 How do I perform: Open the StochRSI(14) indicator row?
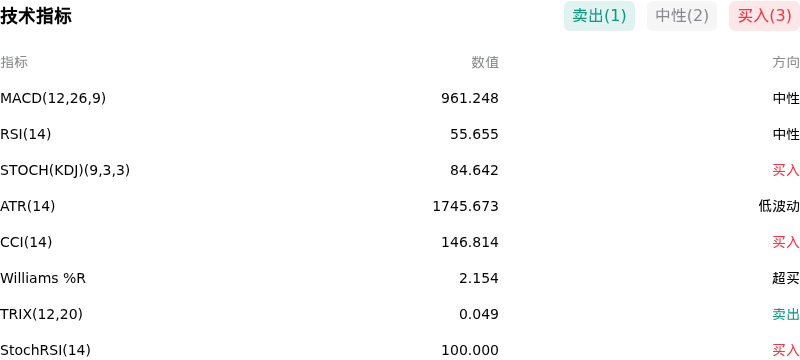tap(400, 350)
